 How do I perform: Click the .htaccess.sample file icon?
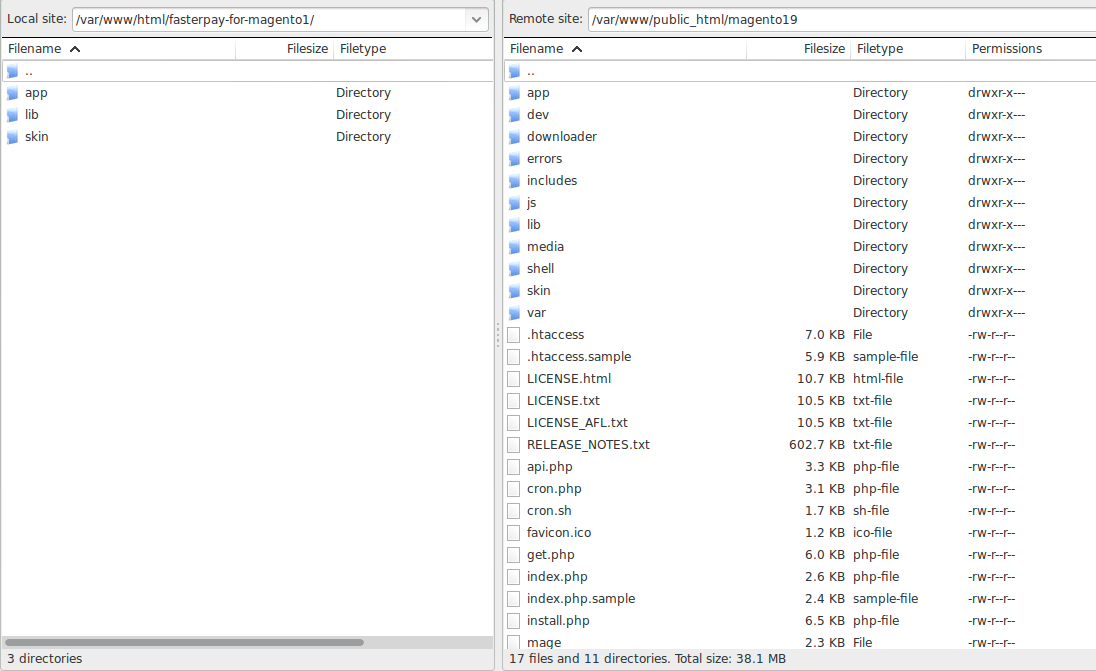(x=514, y=357)
